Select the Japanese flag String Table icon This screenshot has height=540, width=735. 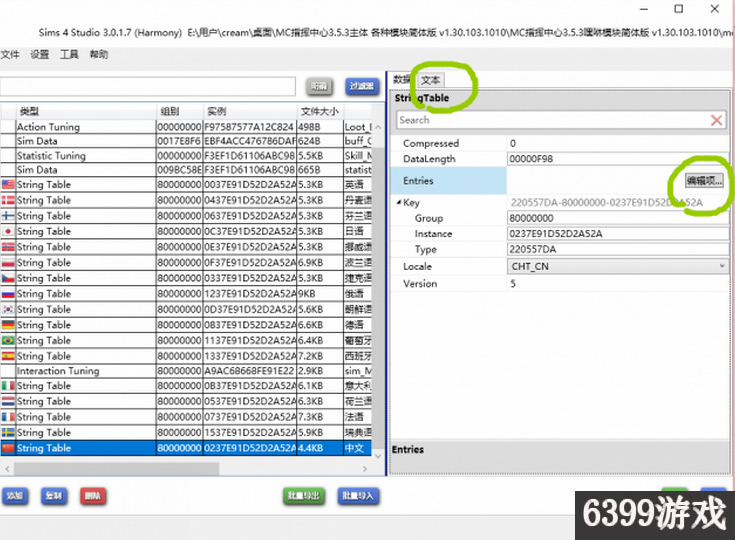tap(8, 231)
